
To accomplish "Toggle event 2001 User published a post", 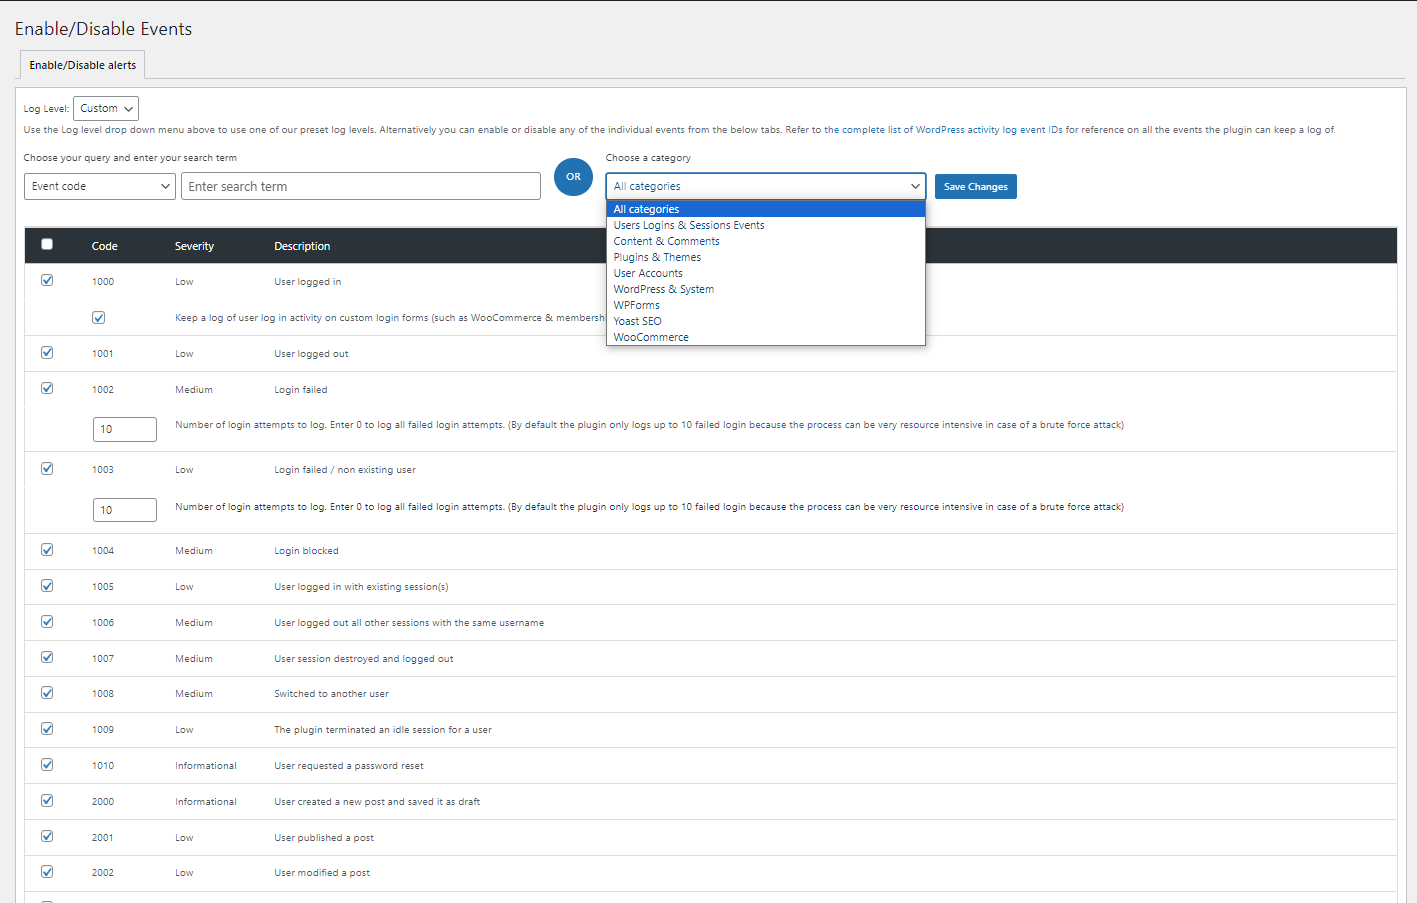I will point(47,836).
